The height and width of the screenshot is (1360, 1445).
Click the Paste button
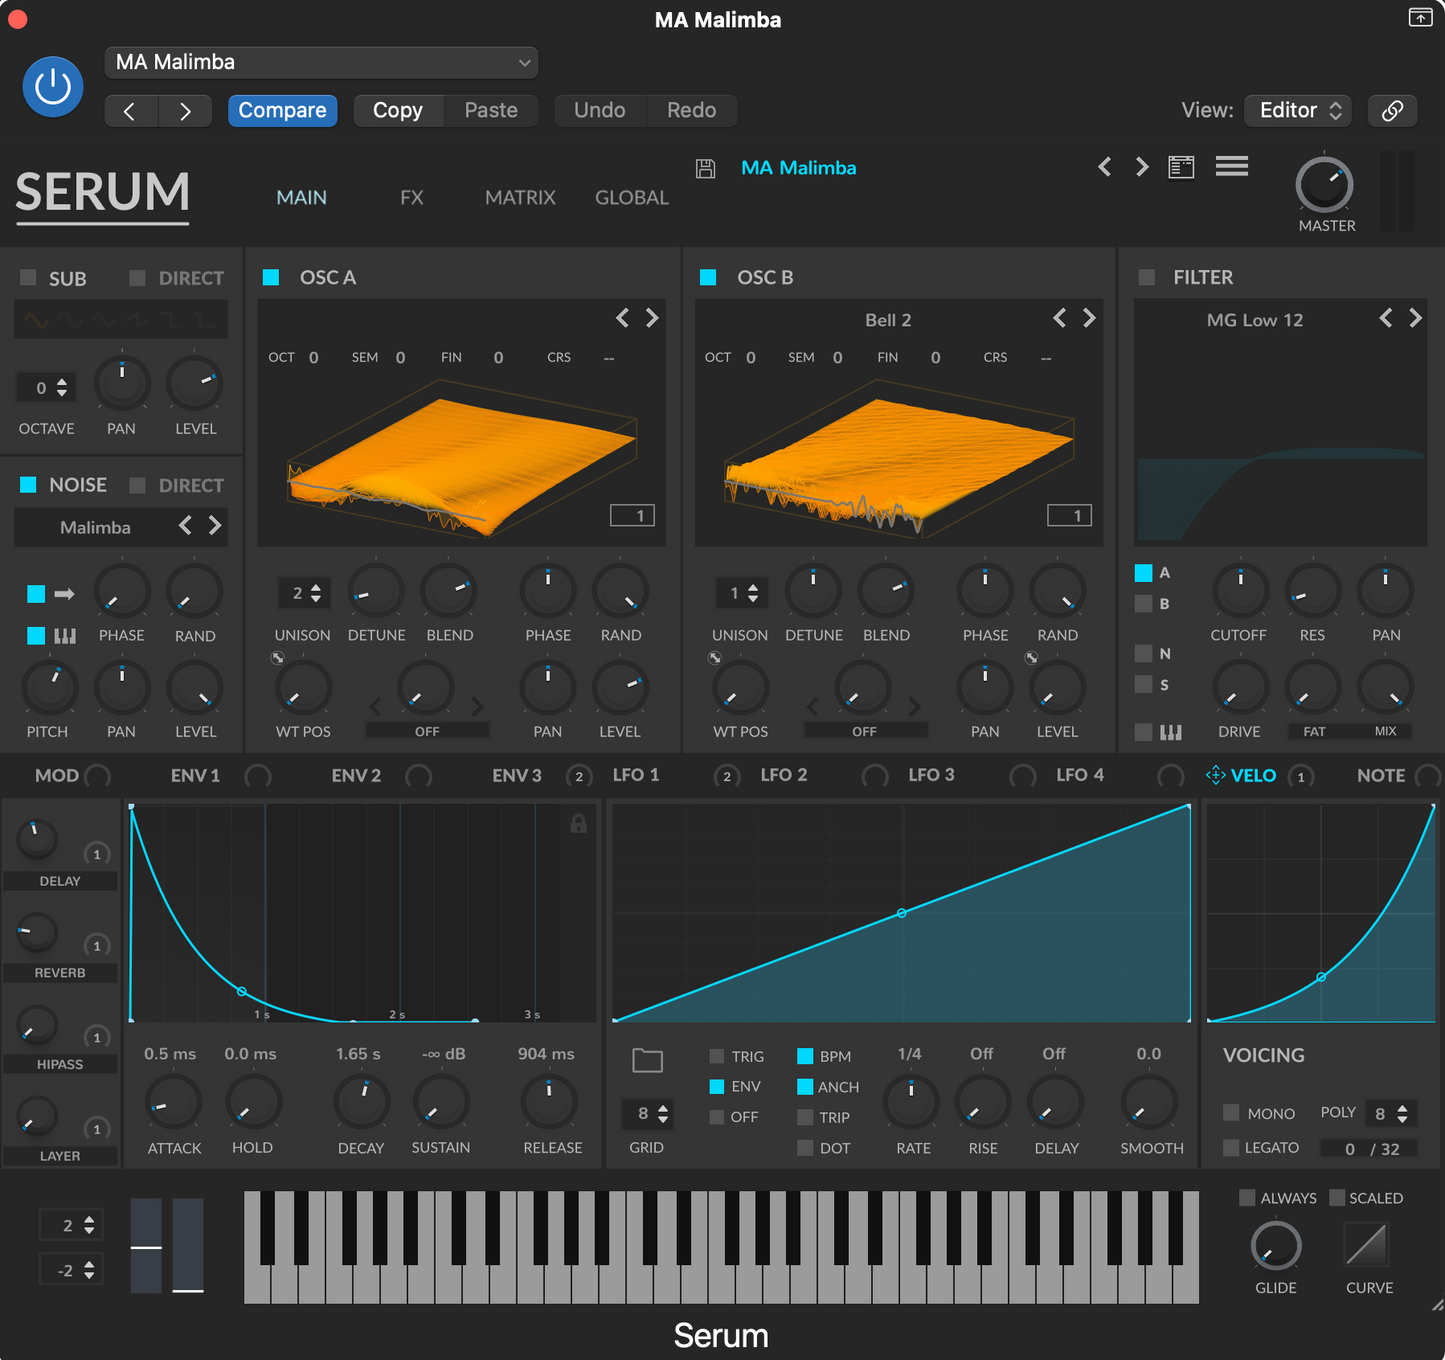coord(491,110)
